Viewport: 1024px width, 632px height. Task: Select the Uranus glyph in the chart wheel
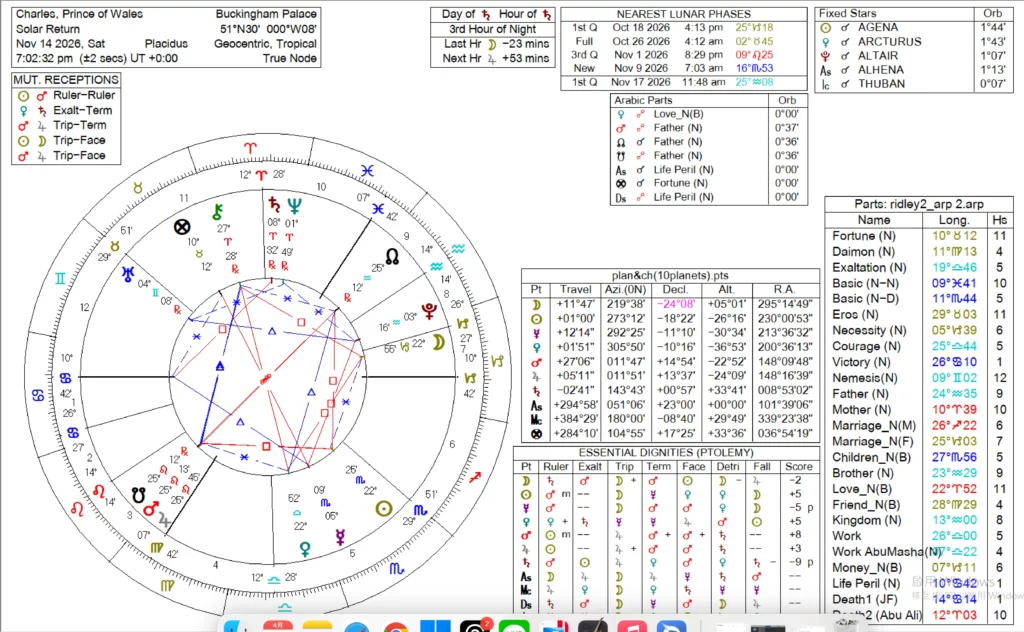[128, 272]
